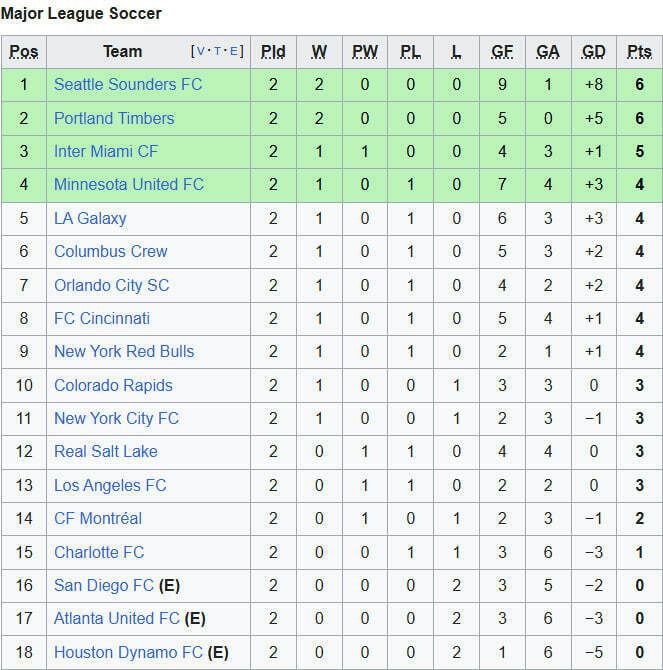Viewport: 663px width, 670px height.
Task: Go to the LA Galaxy page
Action: [90, 218]
